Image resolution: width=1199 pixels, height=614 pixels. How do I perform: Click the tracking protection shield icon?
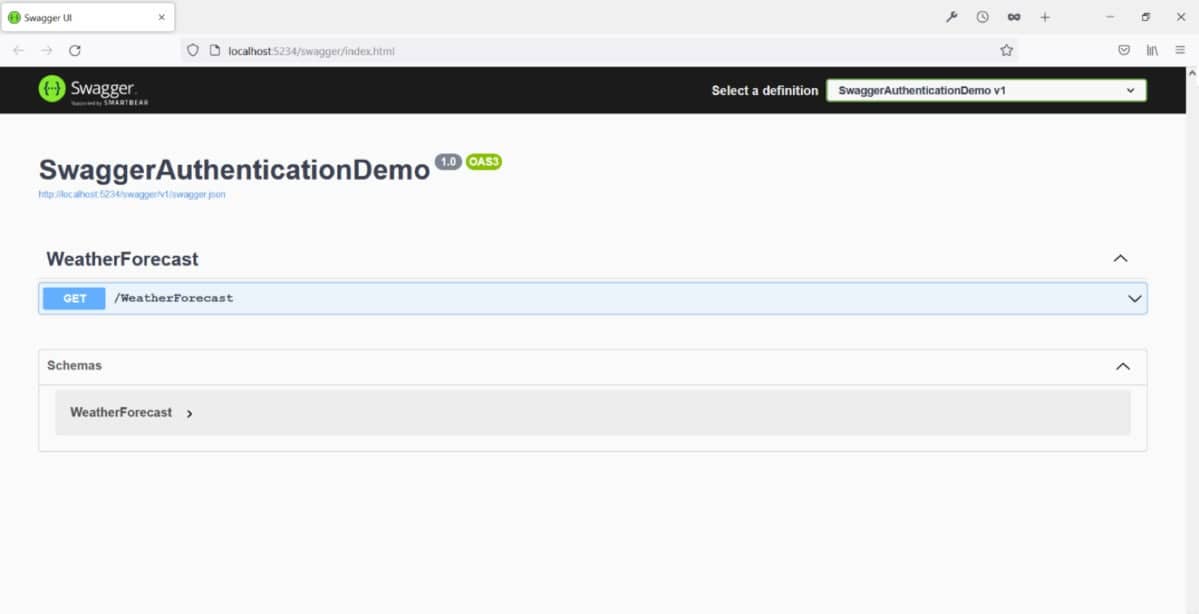coord(193,50)
